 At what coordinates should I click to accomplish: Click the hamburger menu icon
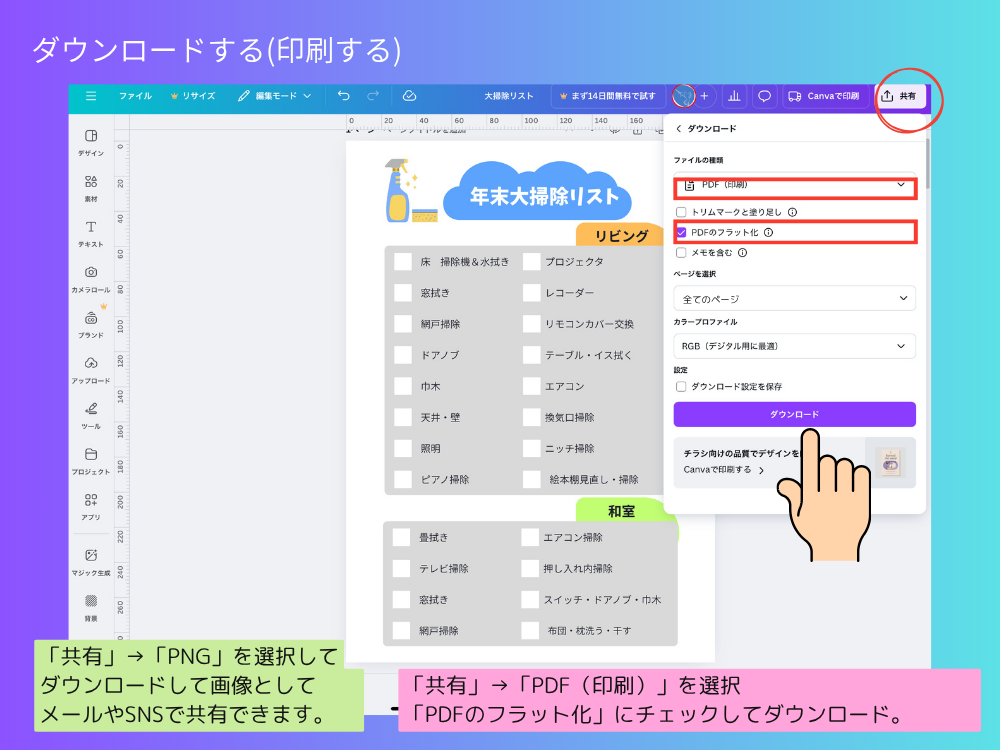[x=91, y=96]
